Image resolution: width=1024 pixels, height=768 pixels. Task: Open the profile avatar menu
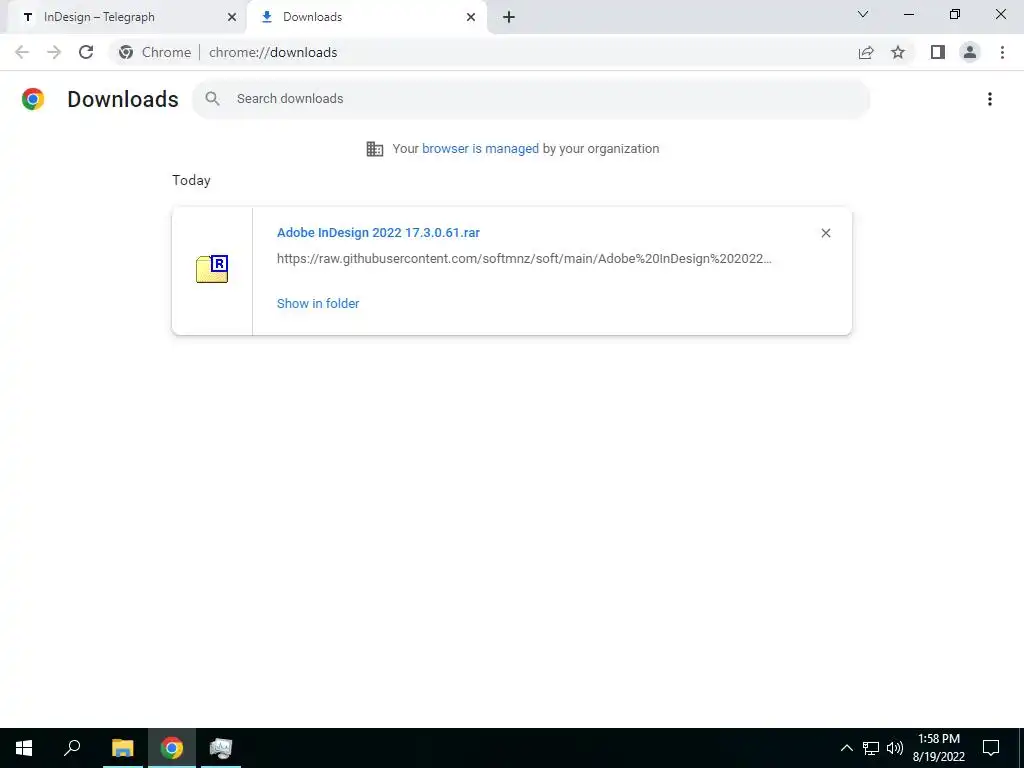[970, 52]
